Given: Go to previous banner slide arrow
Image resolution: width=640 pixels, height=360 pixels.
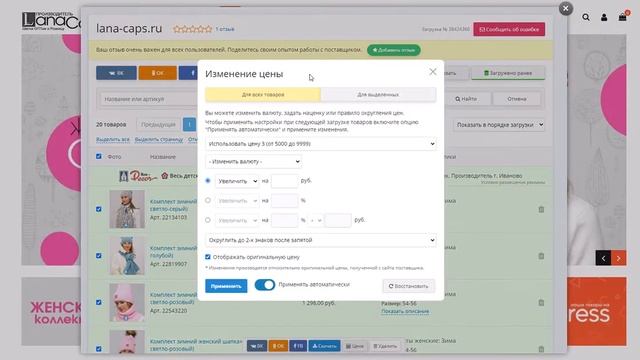Looking at the screenshot, I should click(603, 258).
